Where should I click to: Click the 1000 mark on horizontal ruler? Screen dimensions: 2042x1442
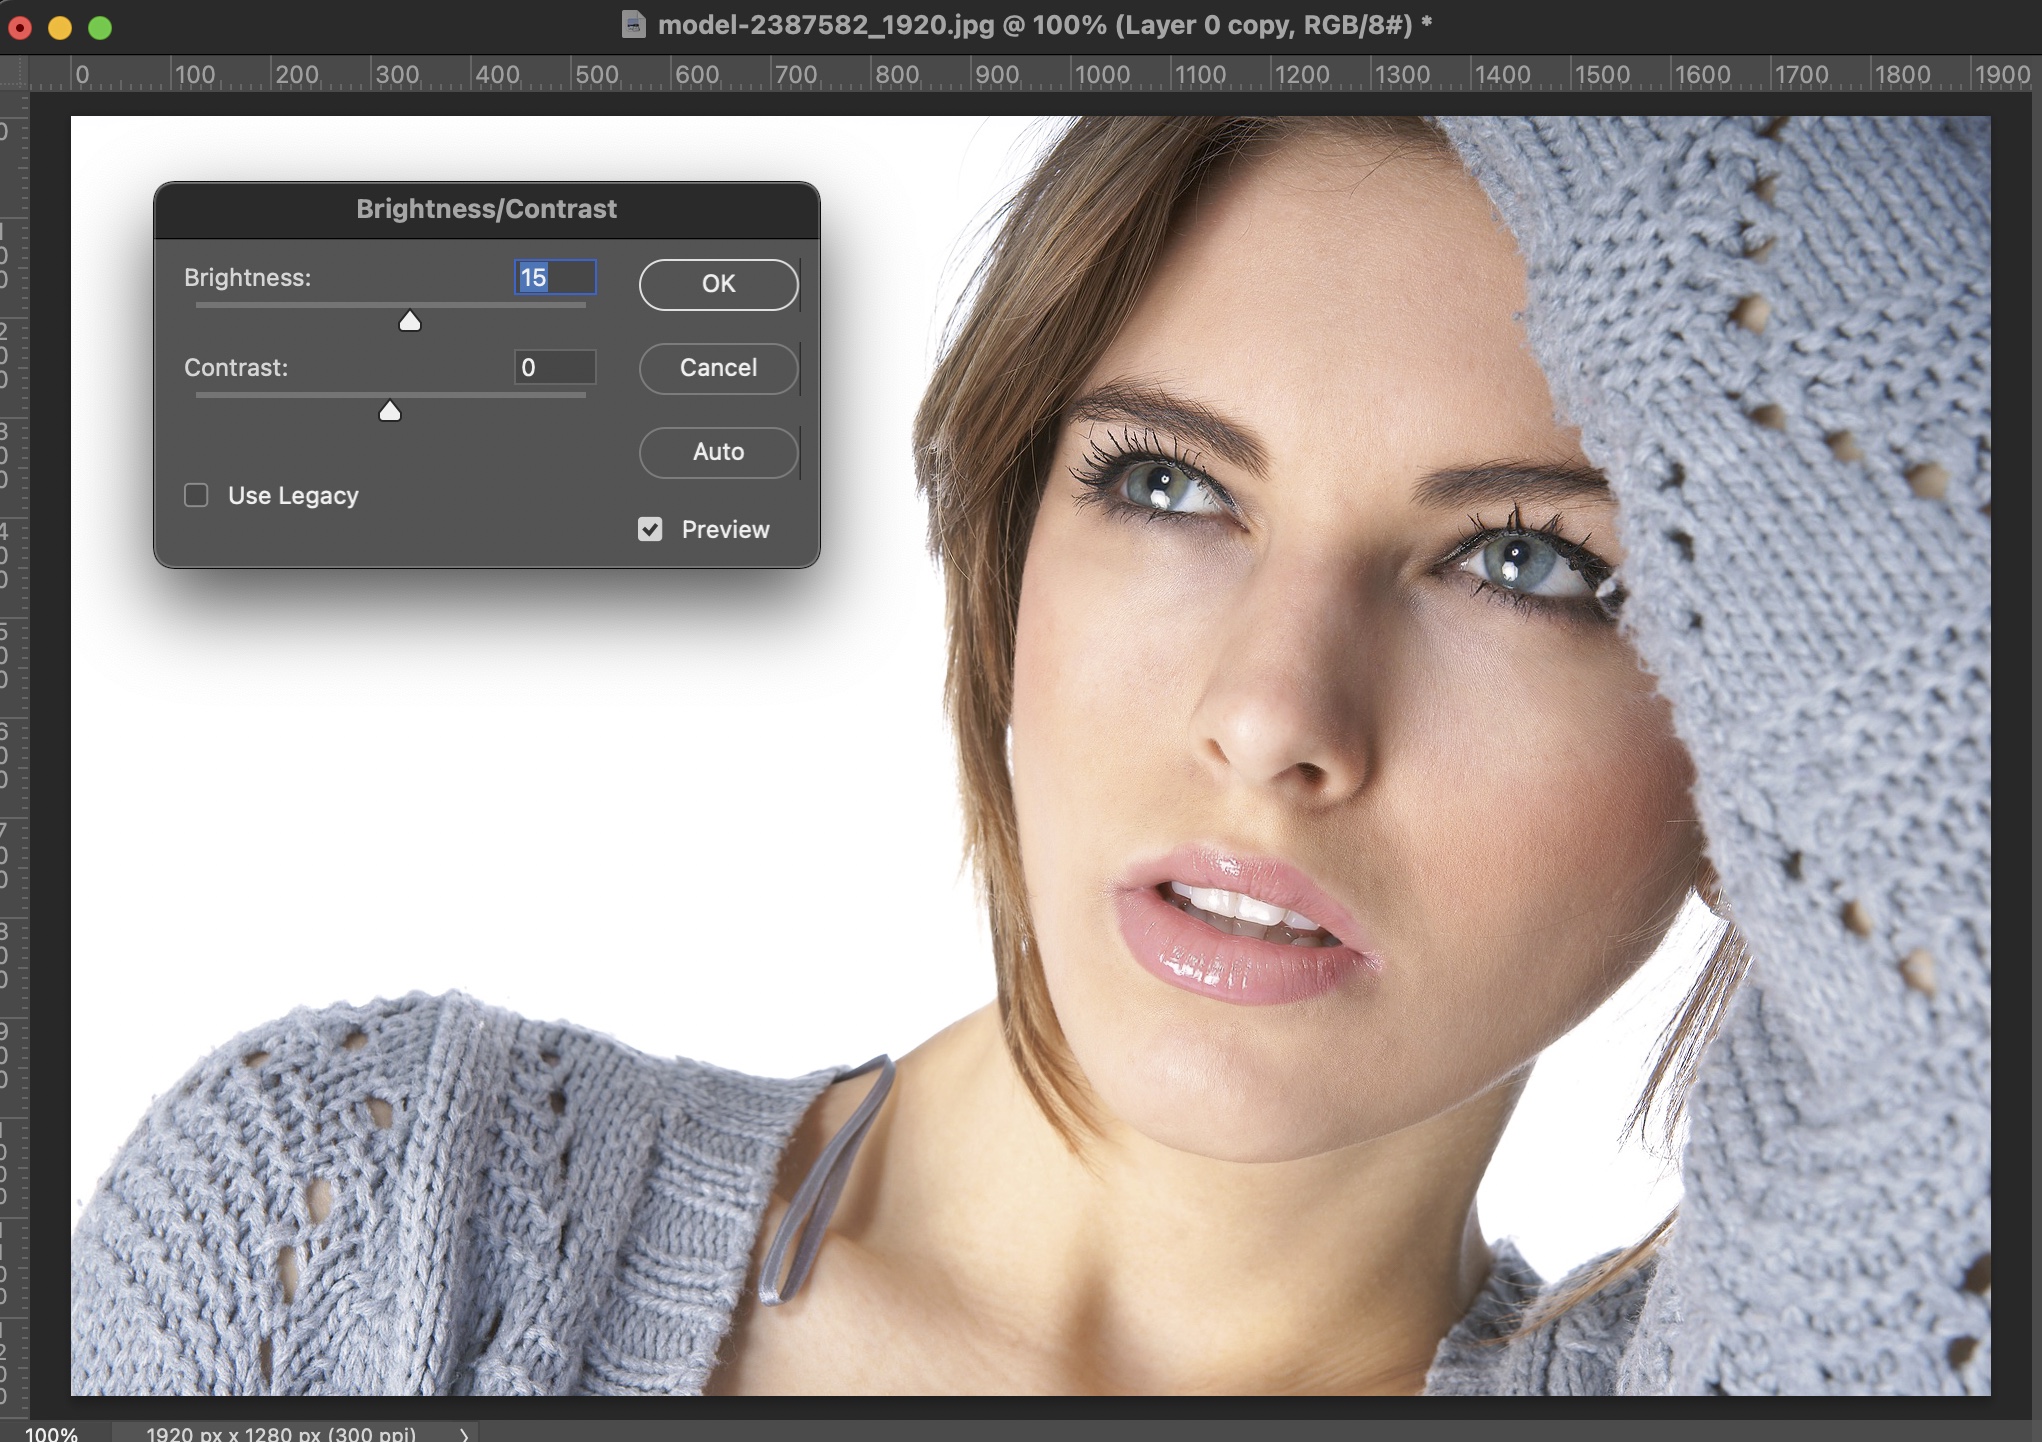point(1100,74)
